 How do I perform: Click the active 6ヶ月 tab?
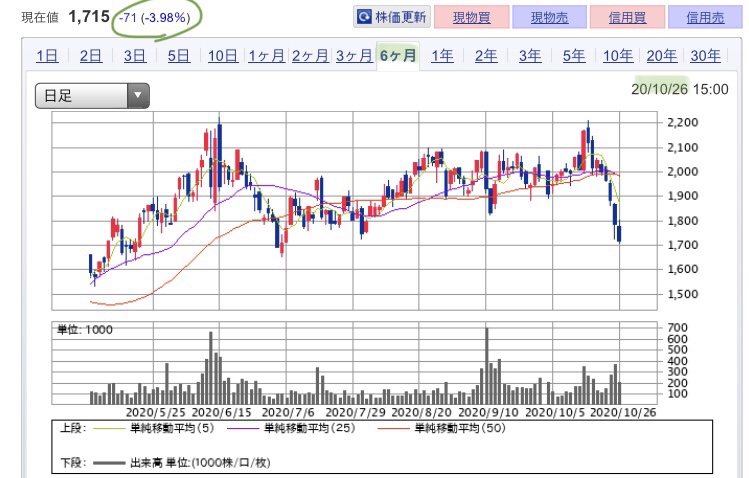(x=398, y=56)
